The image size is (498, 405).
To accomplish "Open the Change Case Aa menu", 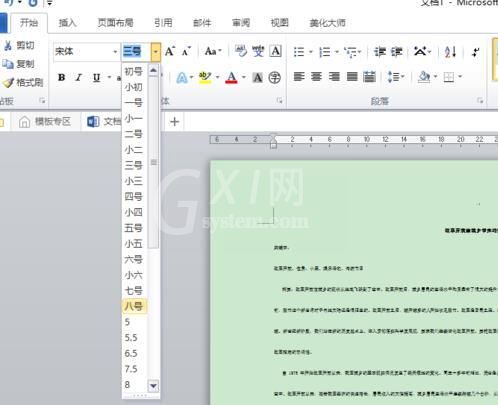I will point(213,51).
